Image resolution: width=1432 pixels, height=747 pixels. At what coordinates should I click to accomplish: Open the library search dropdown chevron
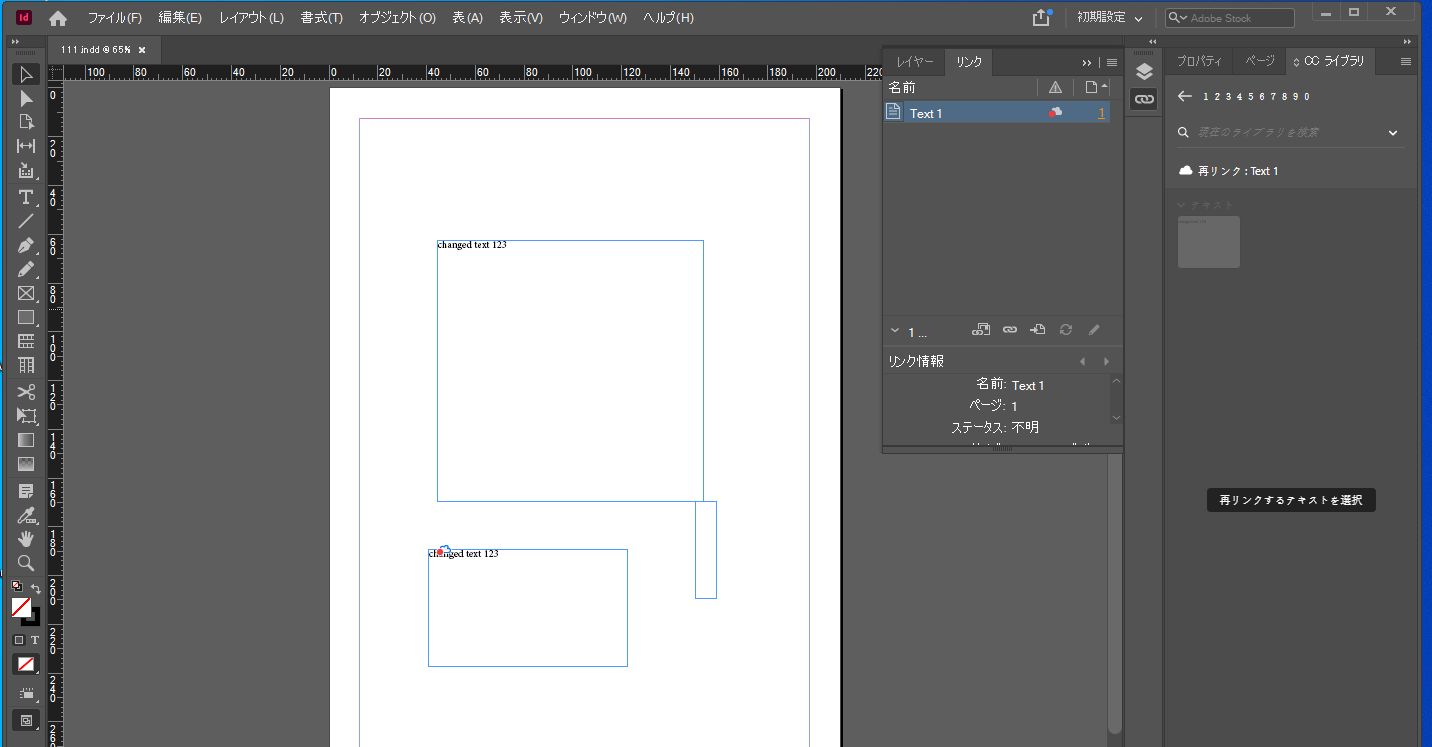(1392, 132)
